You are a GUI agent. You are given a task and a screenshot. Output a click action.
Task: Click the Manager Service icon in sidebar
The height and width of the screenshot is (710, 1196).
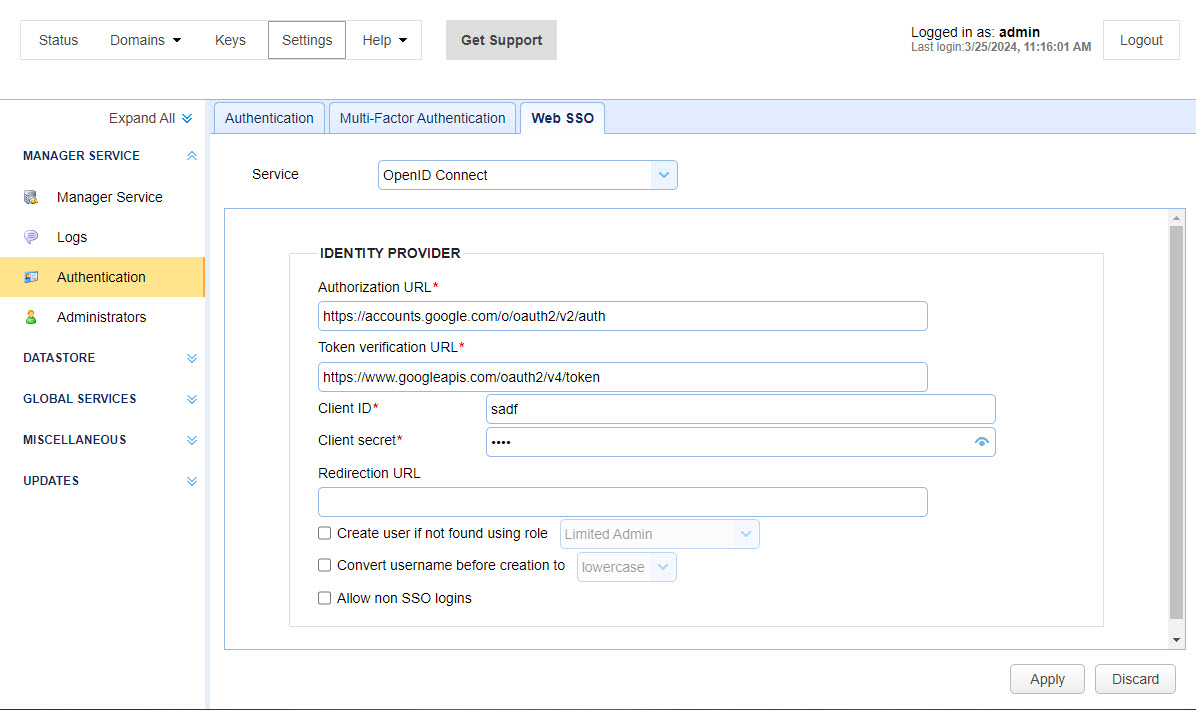click(33, 197)
